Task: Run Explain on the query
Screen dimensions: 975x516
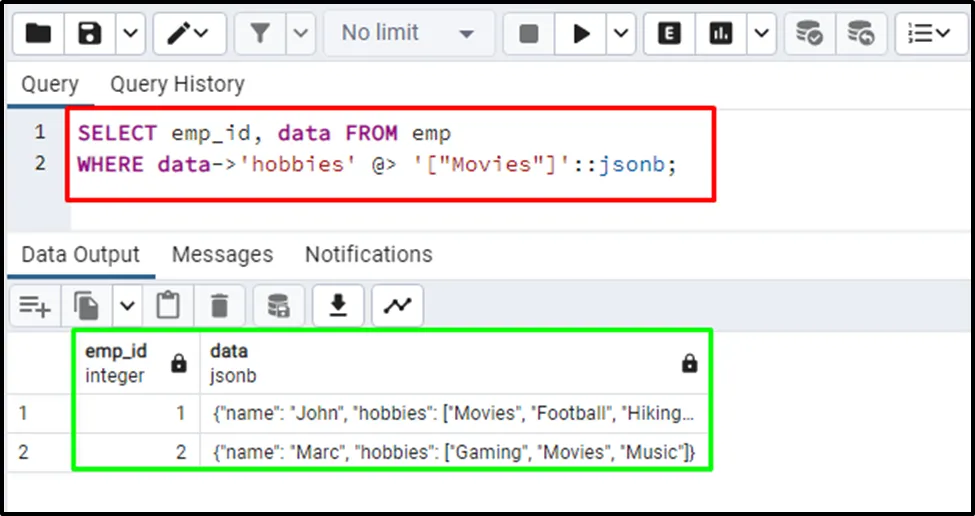Action: (x=669, y=34)
